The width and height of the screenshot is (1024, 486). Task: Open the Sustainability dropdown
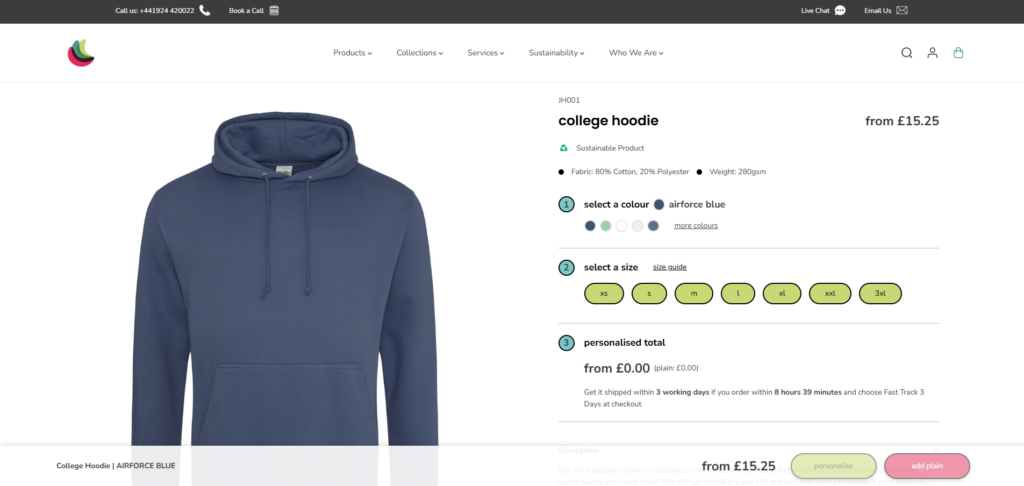[556, 53]
